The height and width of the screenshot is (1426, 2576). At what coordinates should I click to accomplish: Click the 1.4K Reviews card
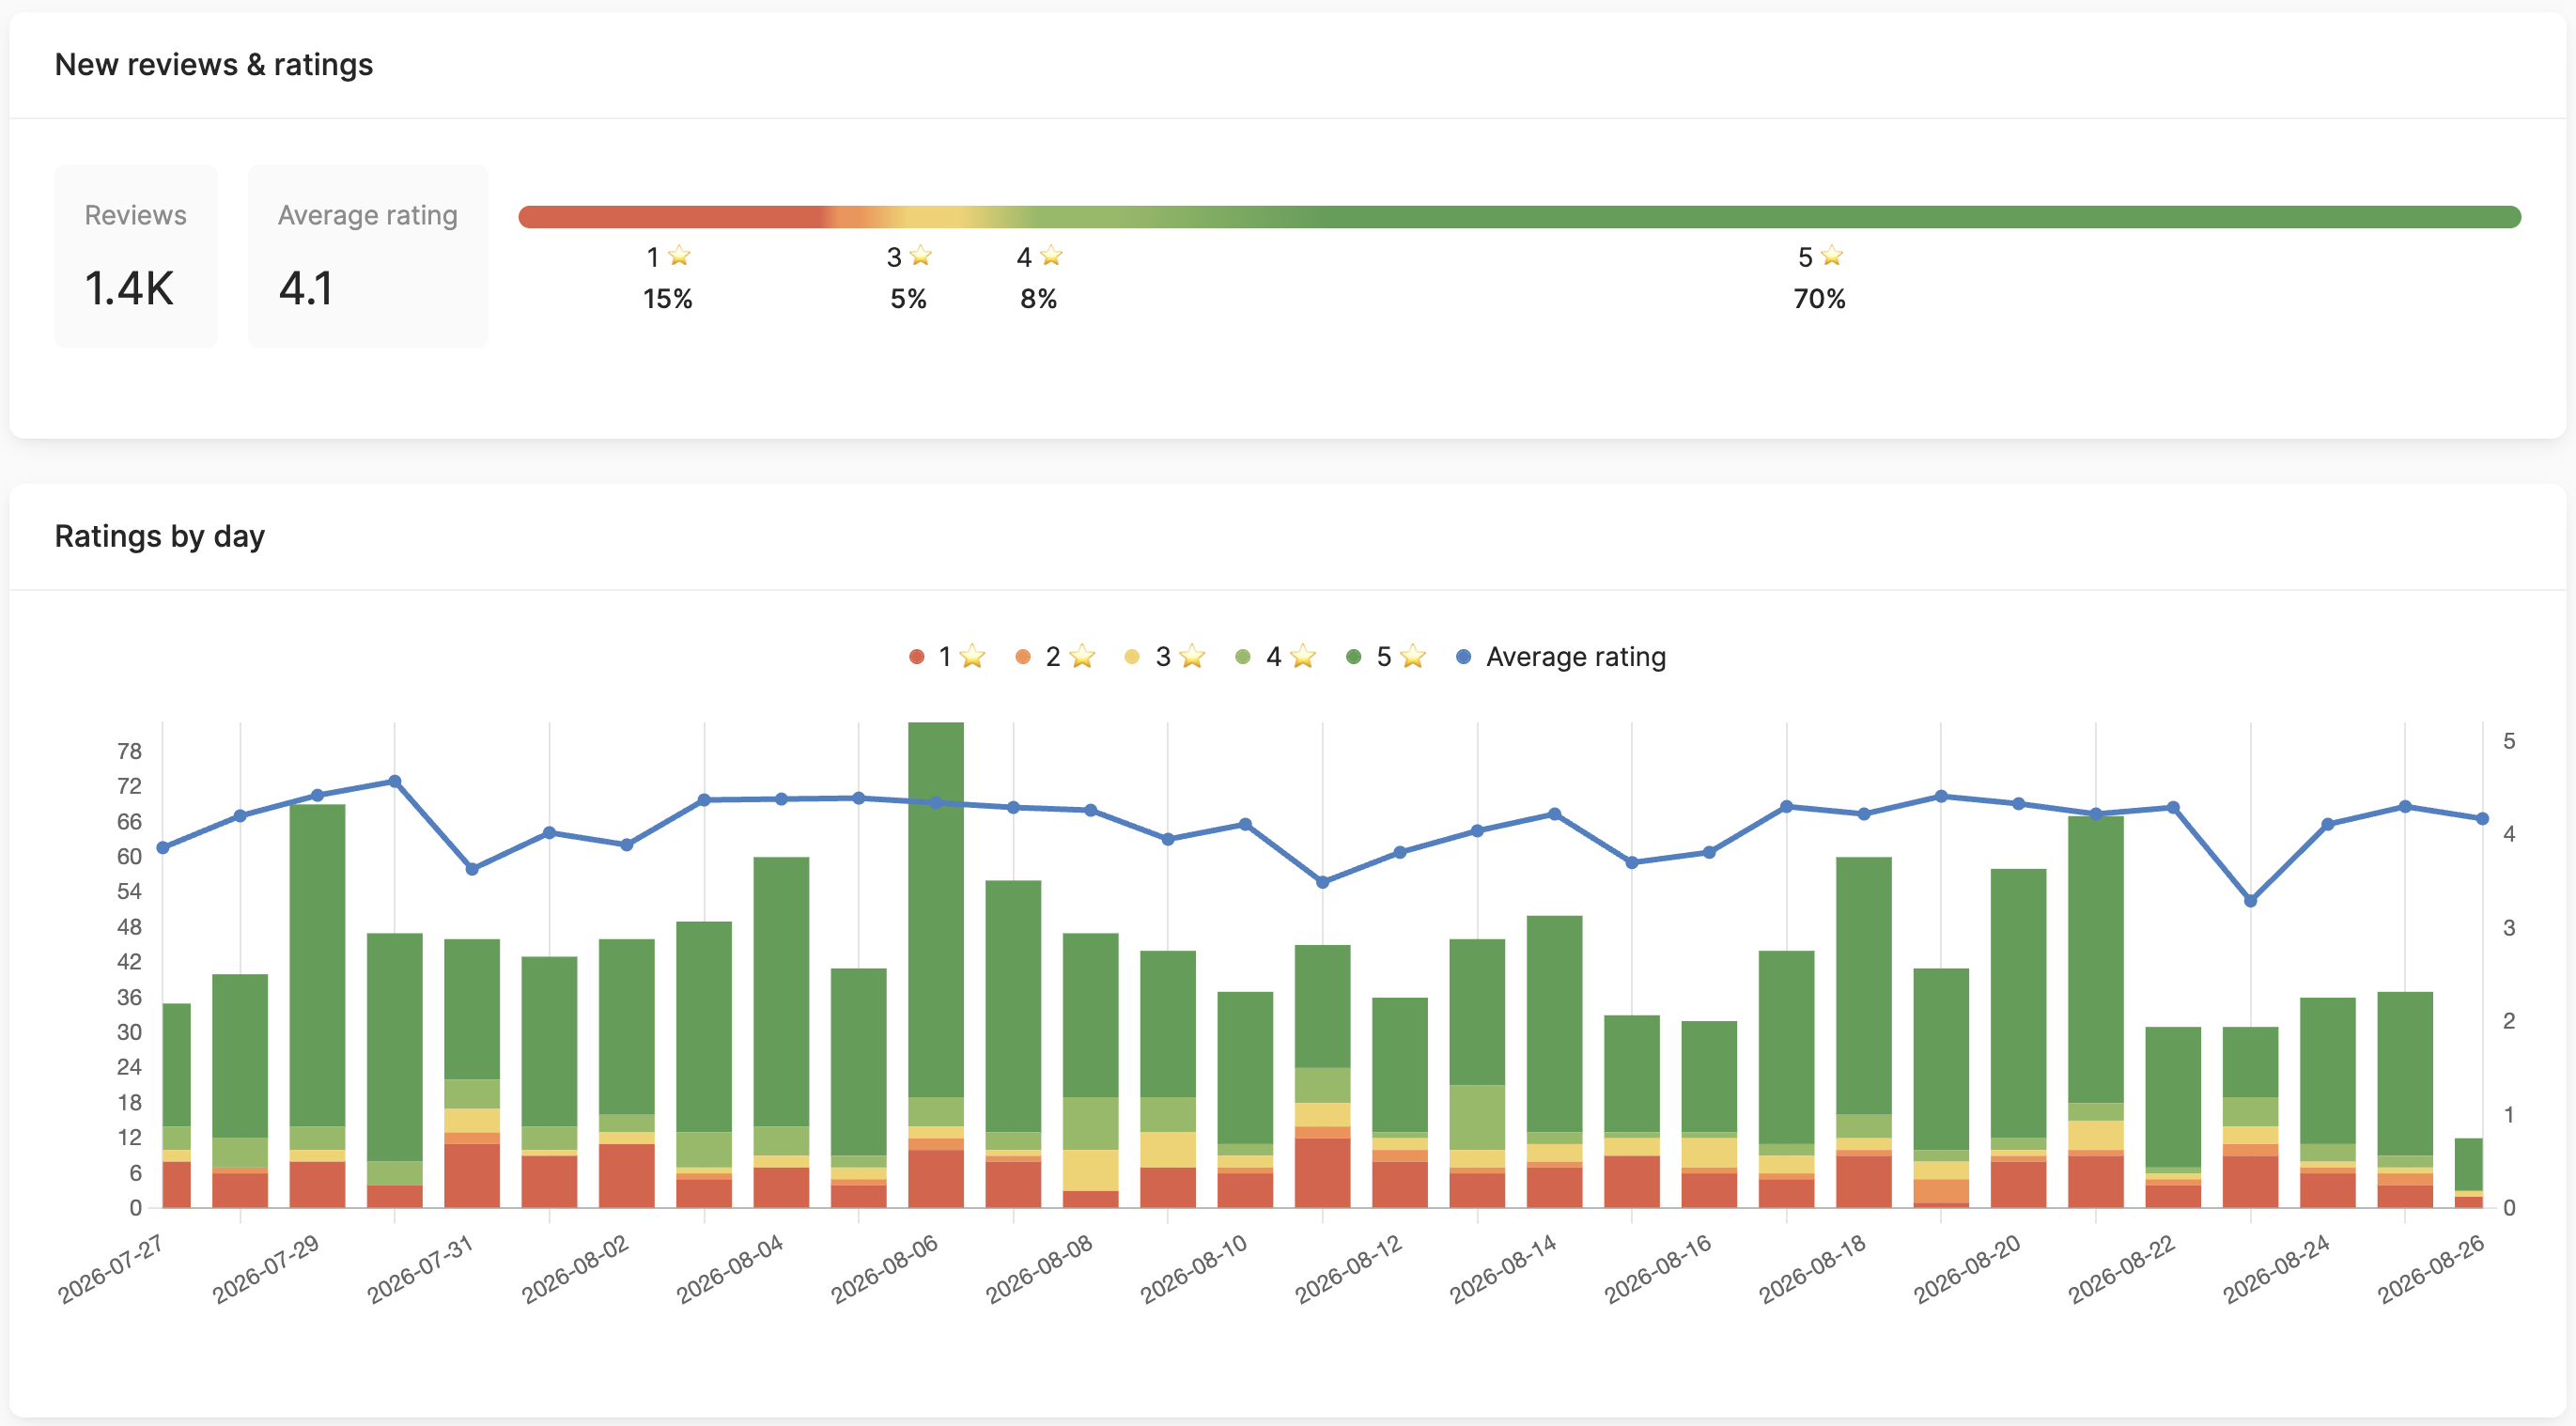pos(136,256)
